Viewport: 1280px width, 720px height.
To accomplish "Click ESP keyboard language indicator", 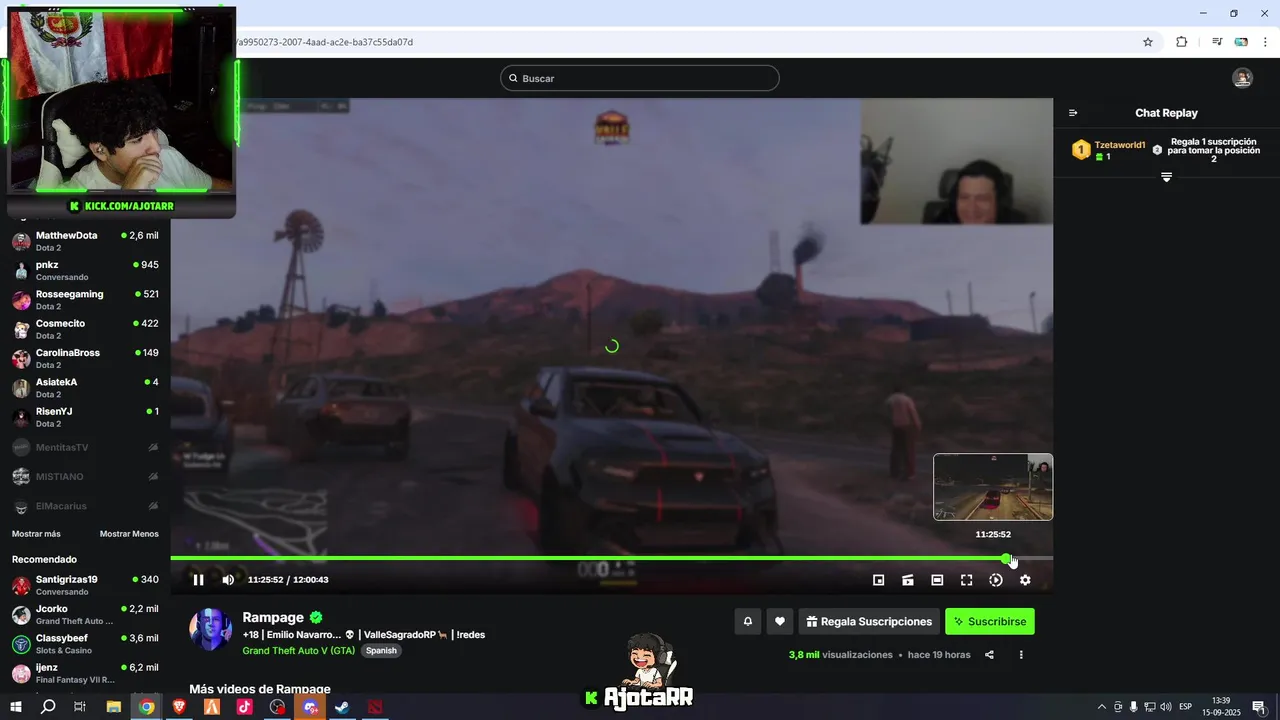I will (1185, 707).
